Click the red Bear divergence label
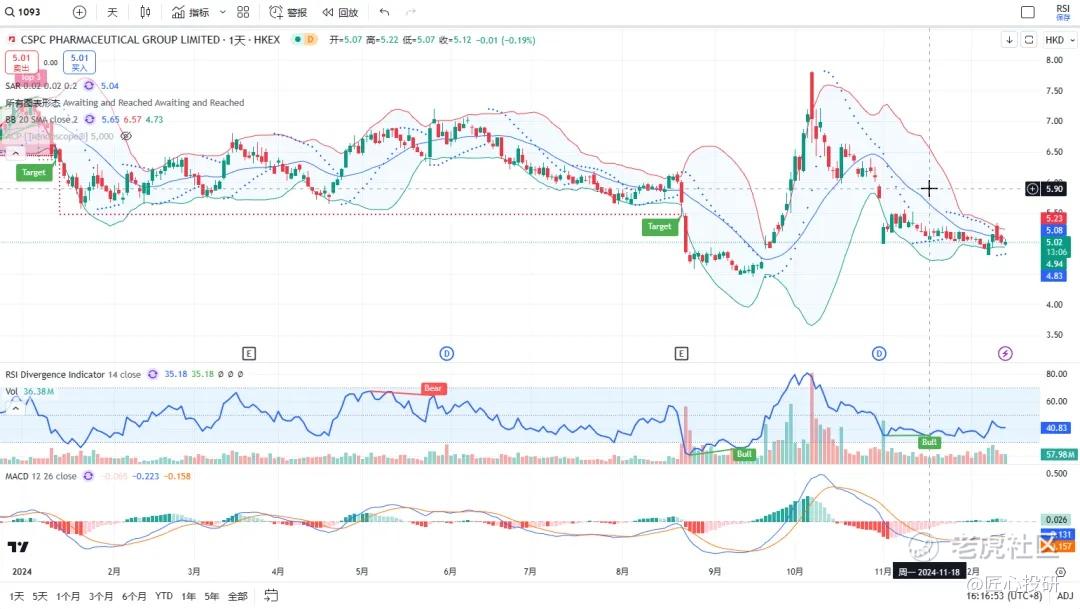 433,389
